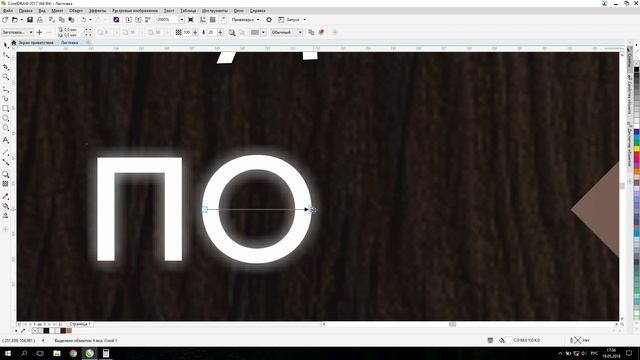Click the Export icon in toolbar
The width and height of the screenshot is (640, 360).
pyautogui.click(x=138, y=20)
